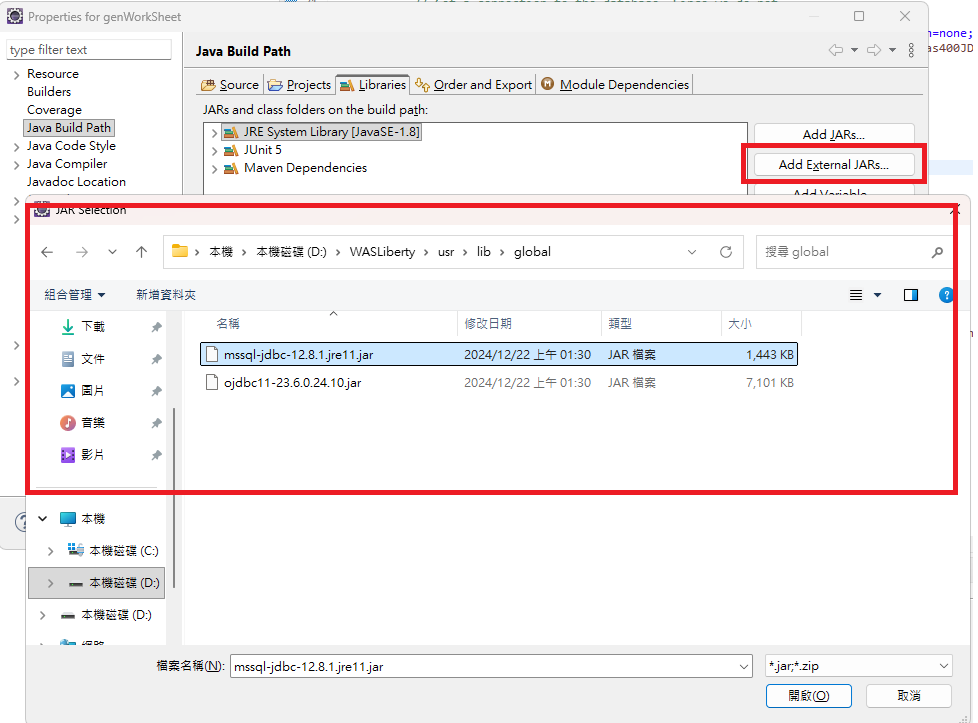Viewport: 978px width, 723px height.
Task: Expand Maven Dependencies node
Action: (x=214, y=168)
